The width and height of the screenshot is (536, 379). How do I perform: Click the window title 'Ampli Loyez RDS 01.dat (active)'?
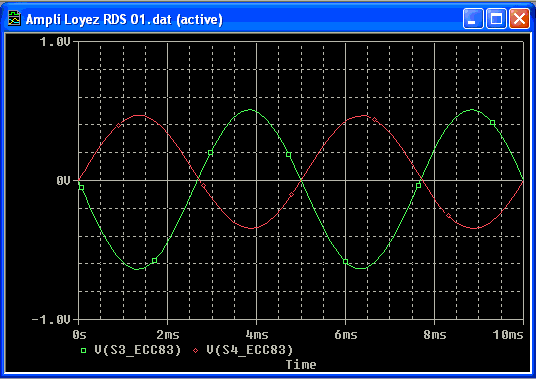point(124,19)
